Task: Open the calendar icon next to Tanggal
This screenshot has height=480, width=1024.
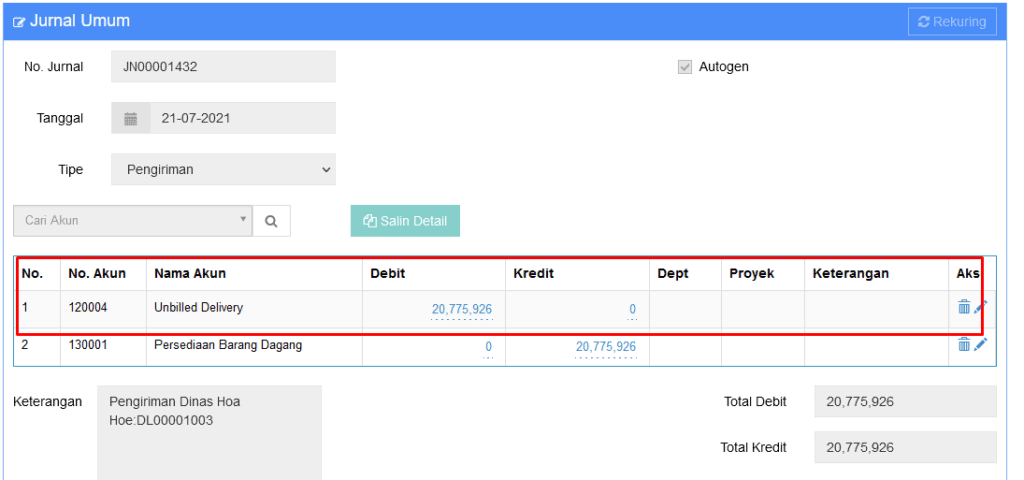Action: (x=131, y=119)
